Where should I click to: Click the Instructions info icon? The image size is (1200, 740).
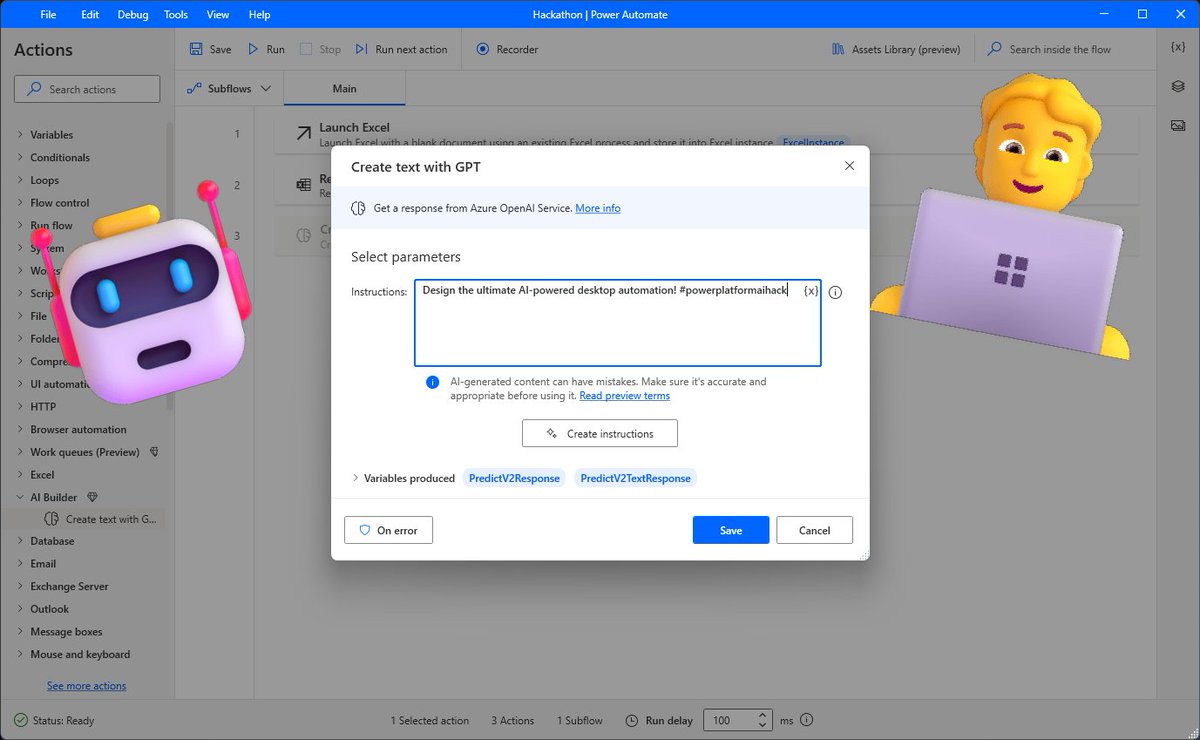point(836,293)
